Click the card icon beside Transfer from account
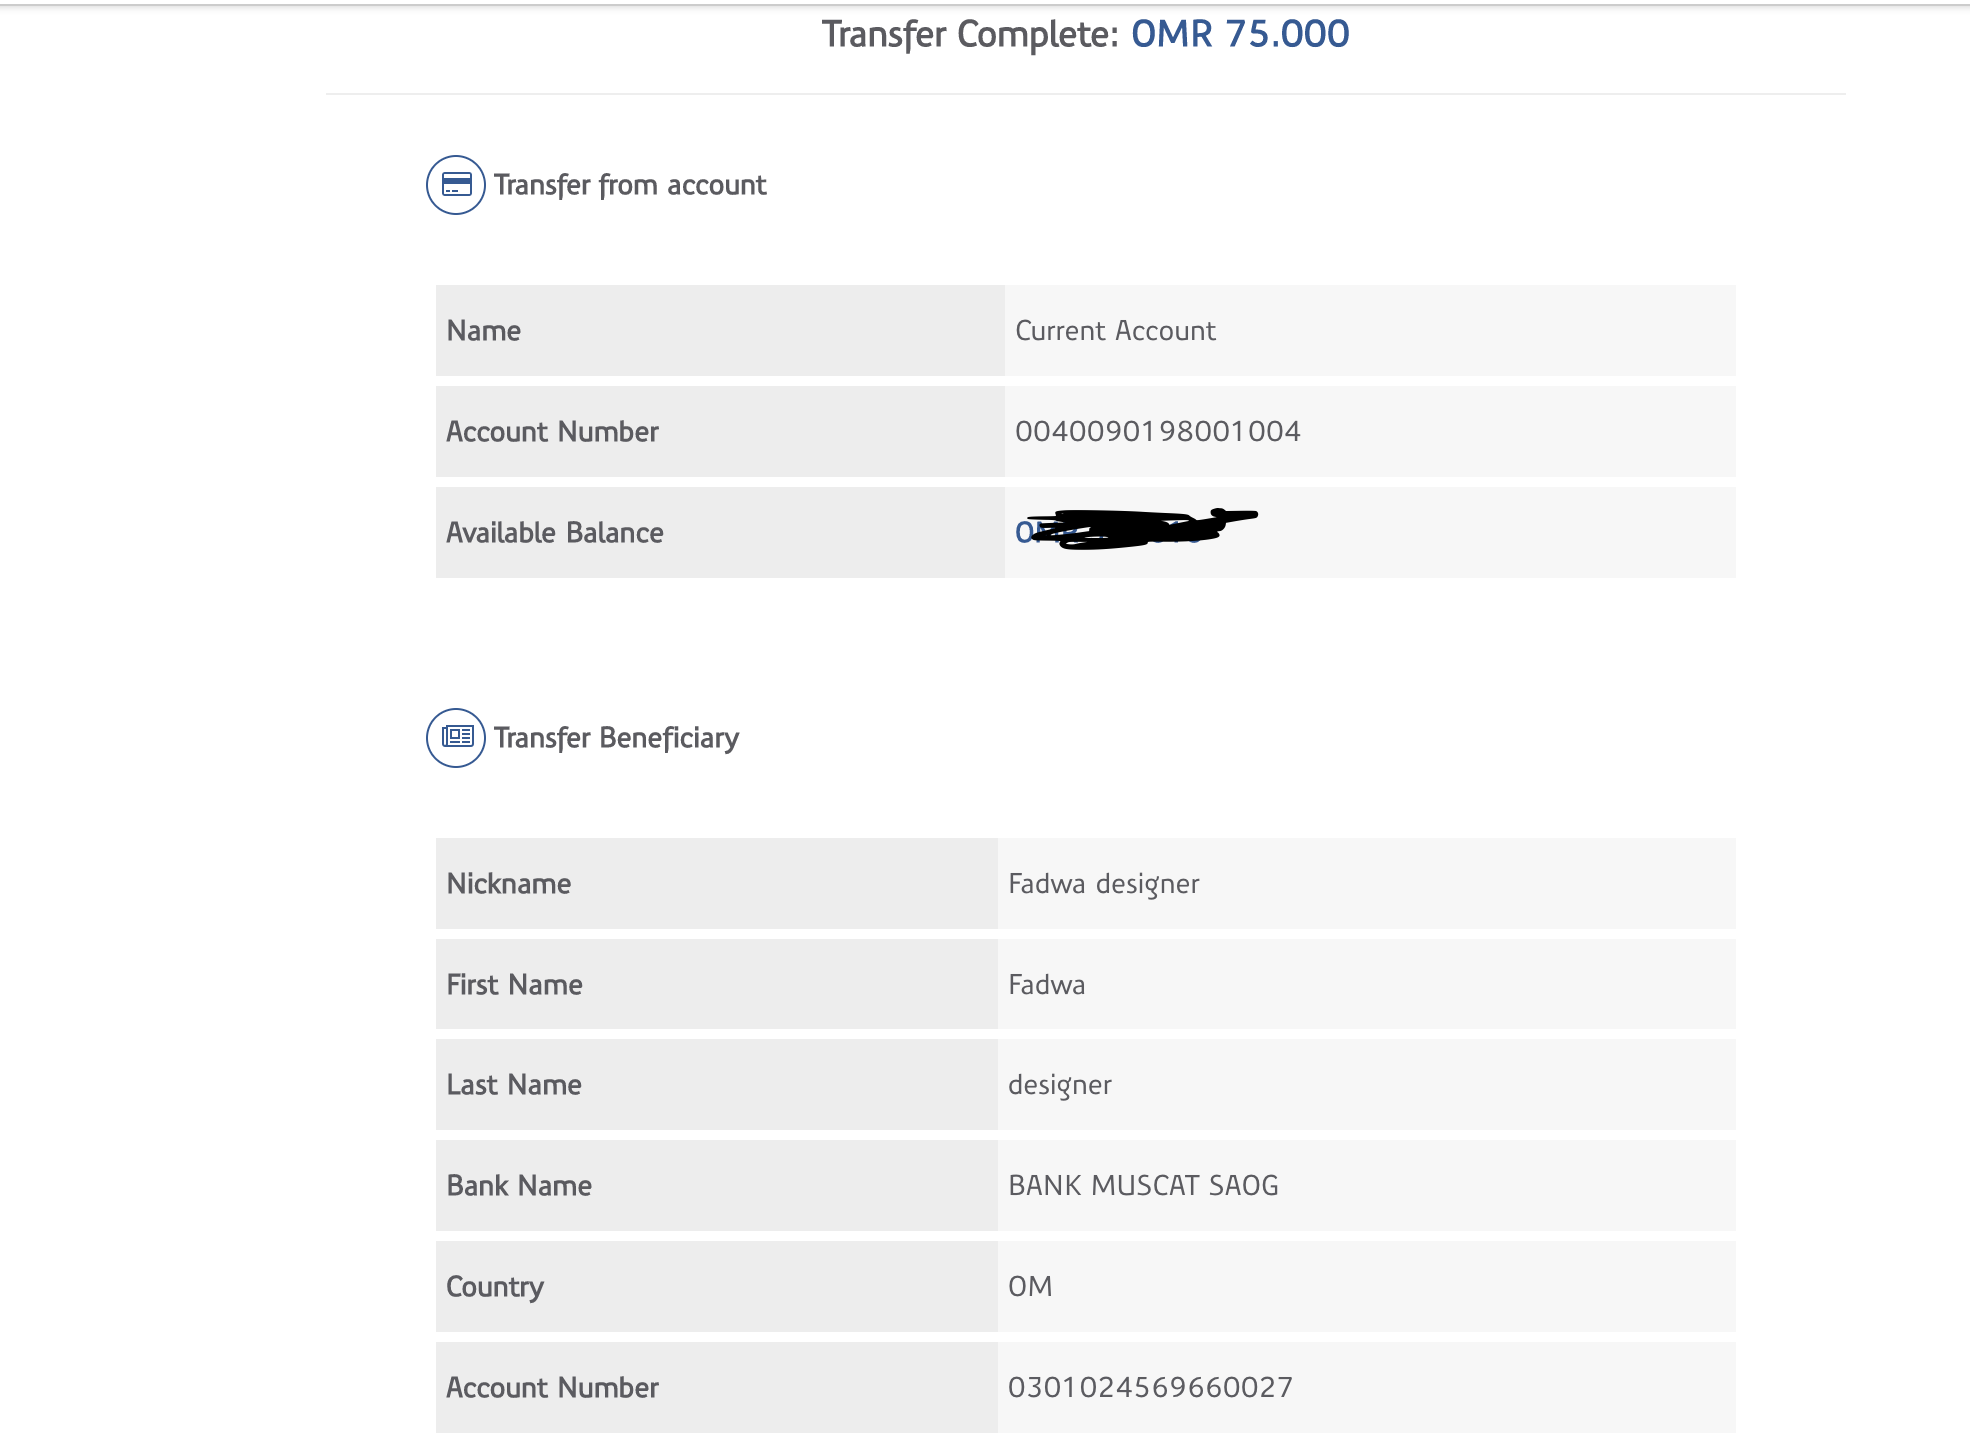Image resolution: width=1970 pixels, height=1454 pixels. [x=456, y=185]
